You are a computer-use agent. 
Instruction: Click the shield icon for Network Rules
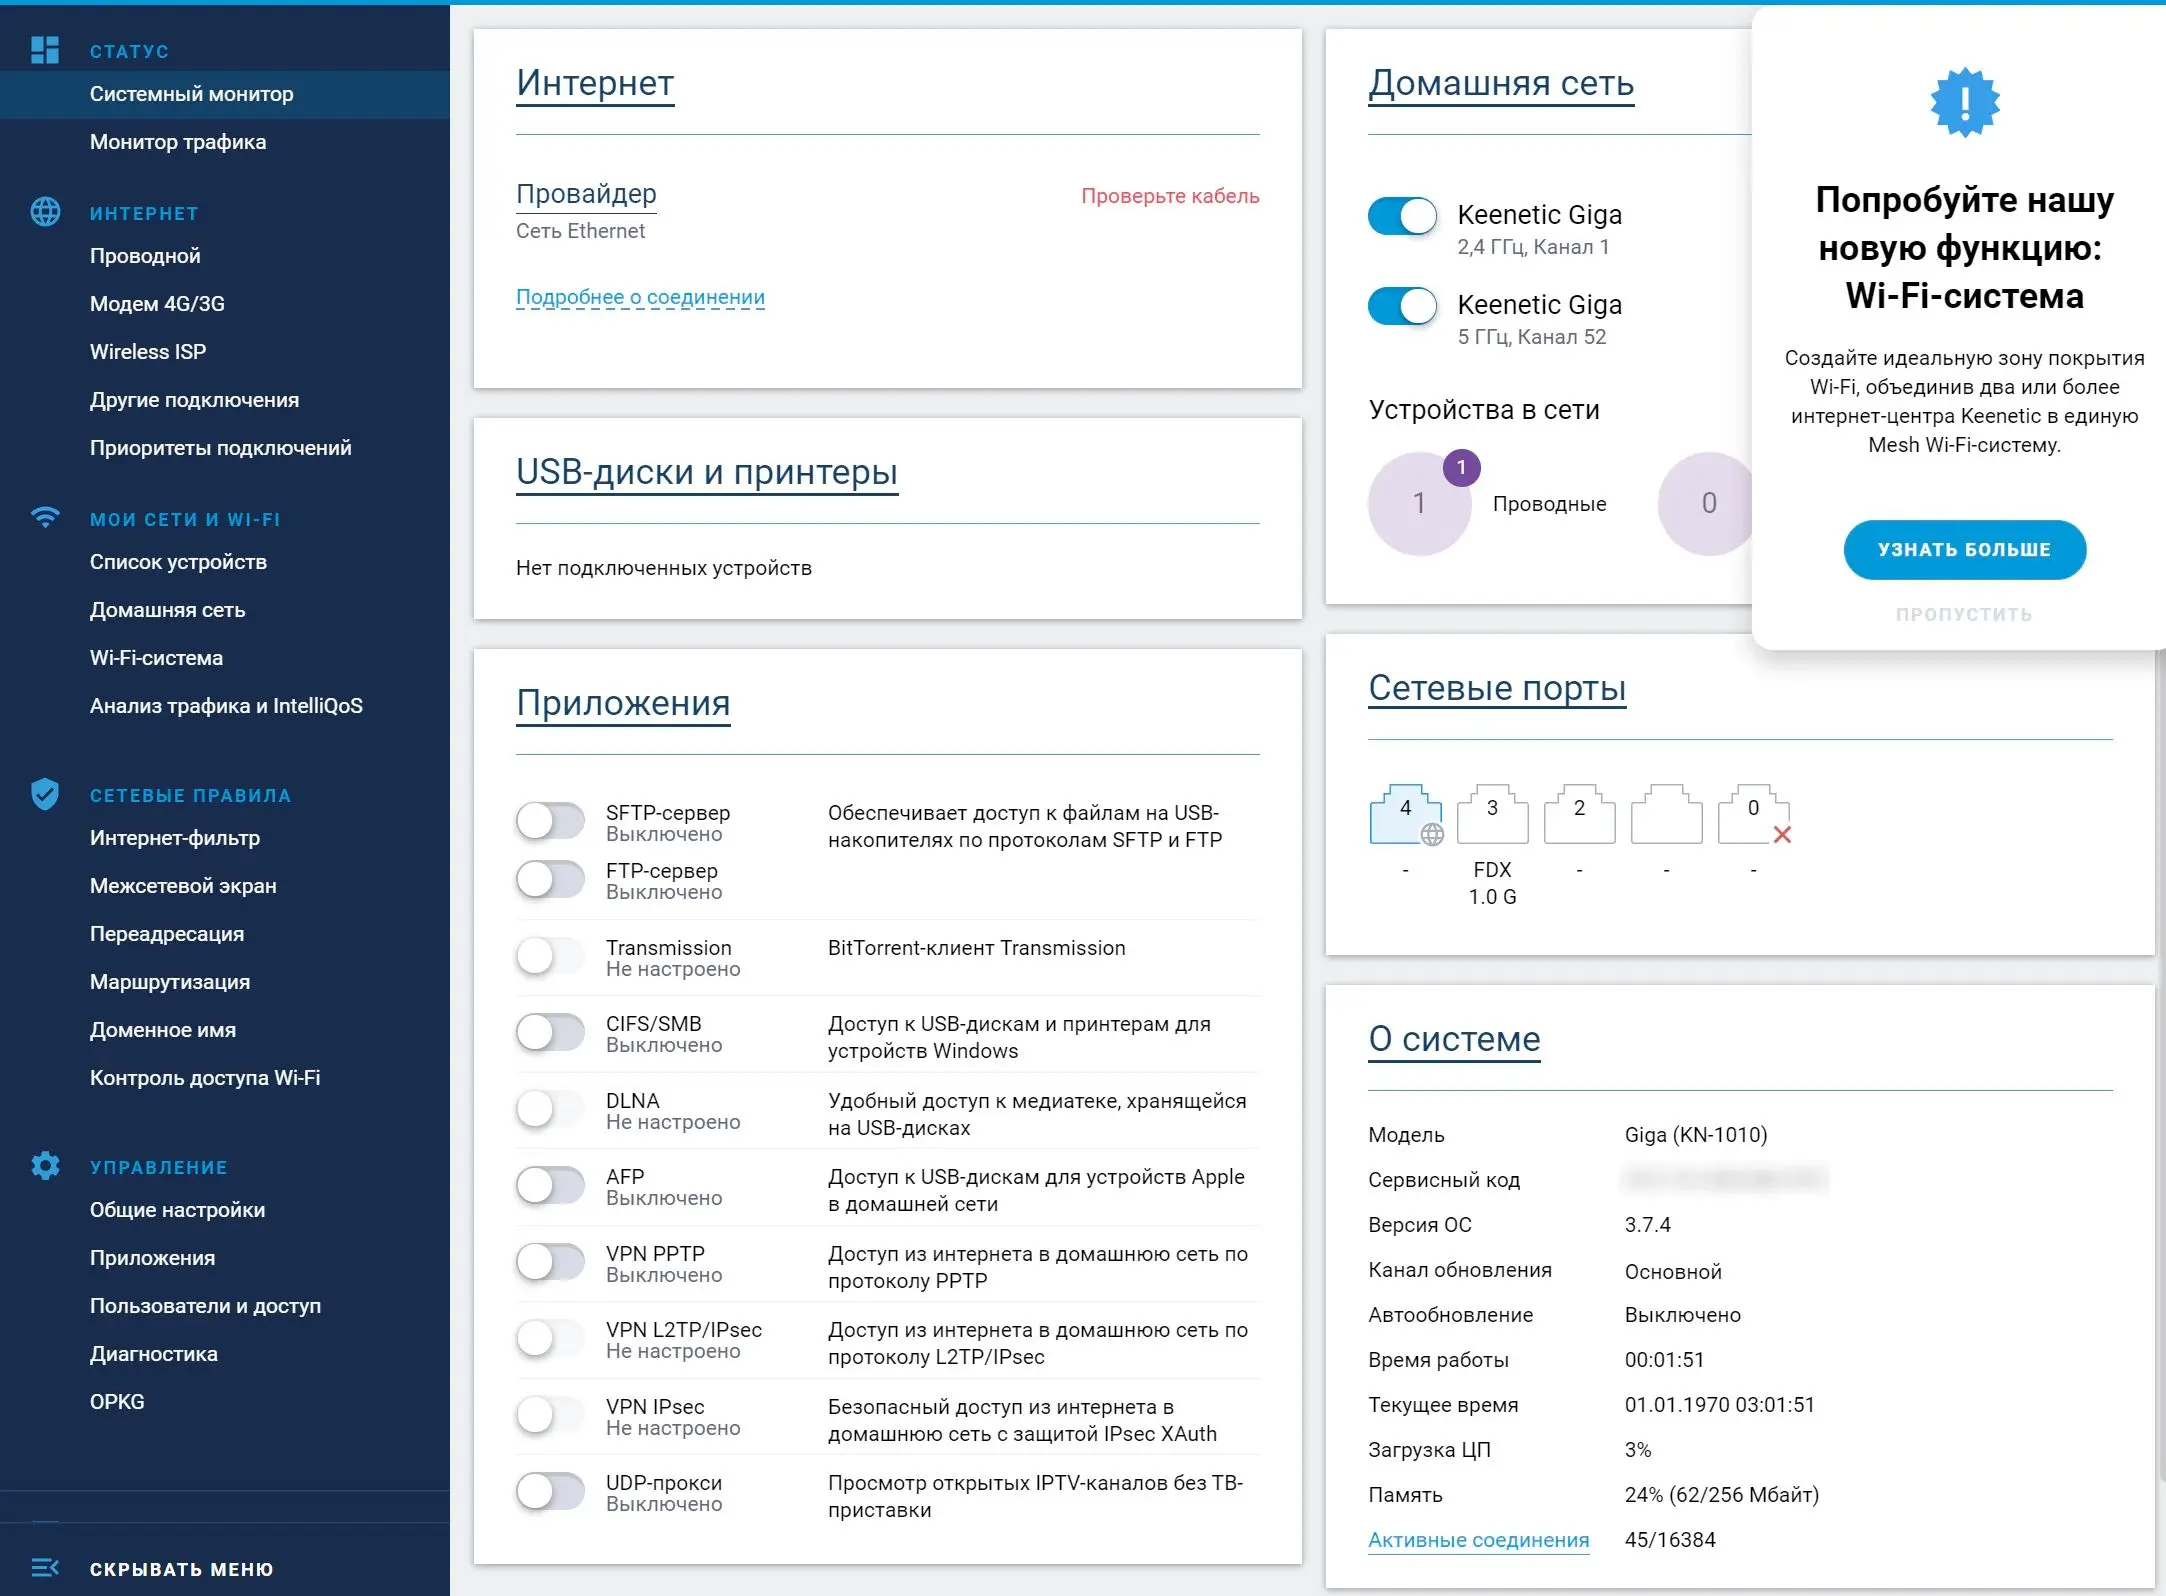pos(45,794)
